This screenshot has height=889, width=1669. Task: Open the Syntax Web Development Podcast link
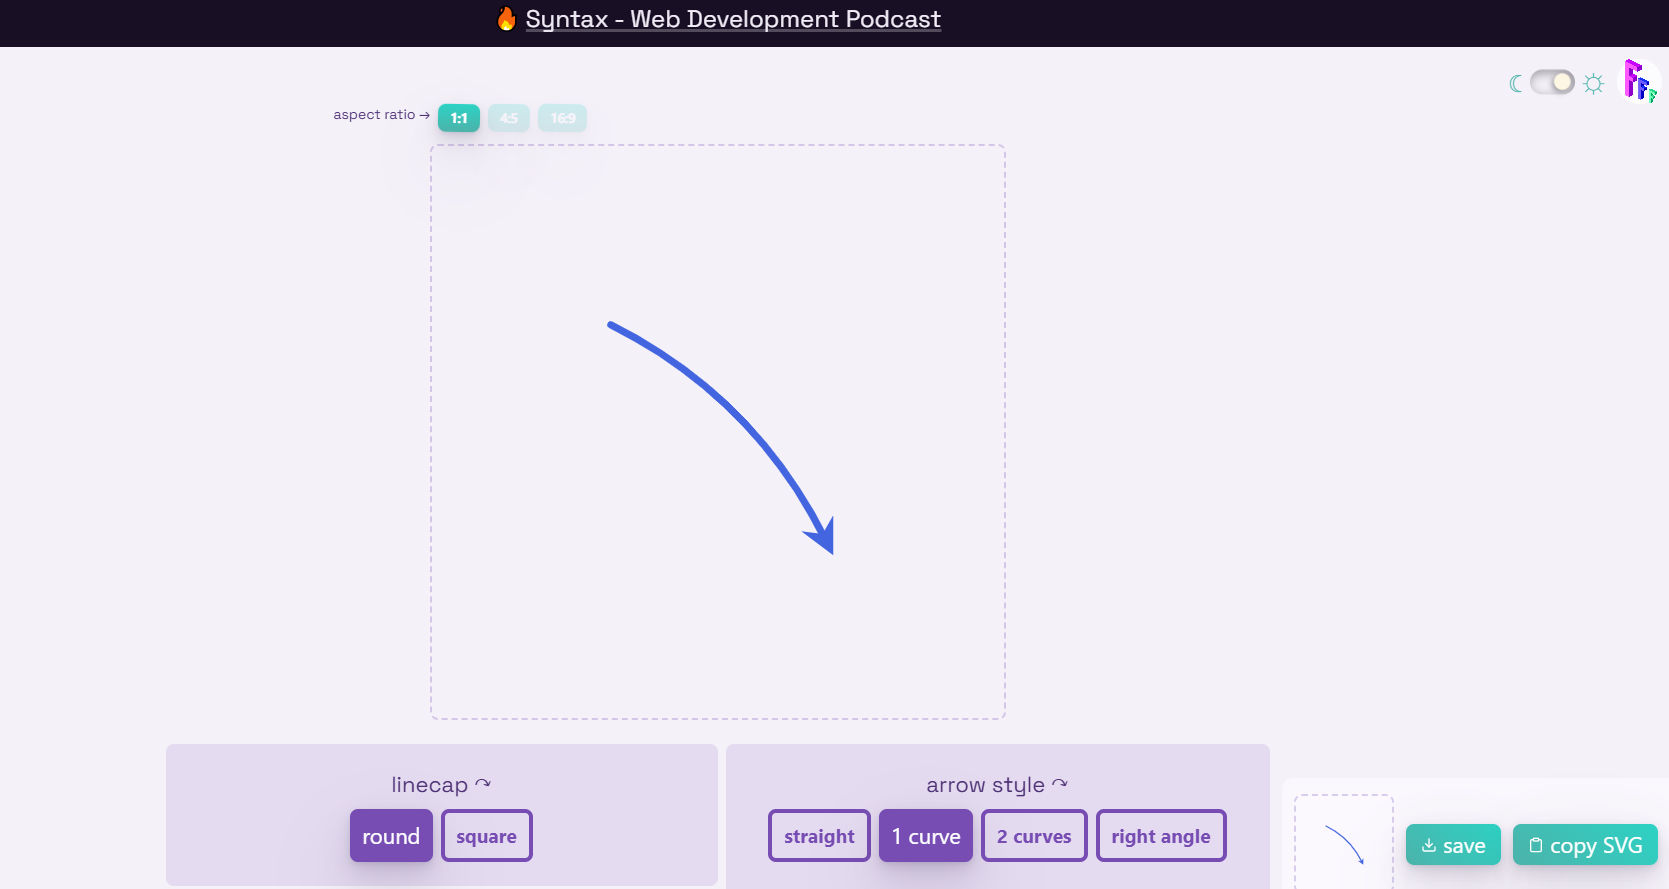coord(733,19)
